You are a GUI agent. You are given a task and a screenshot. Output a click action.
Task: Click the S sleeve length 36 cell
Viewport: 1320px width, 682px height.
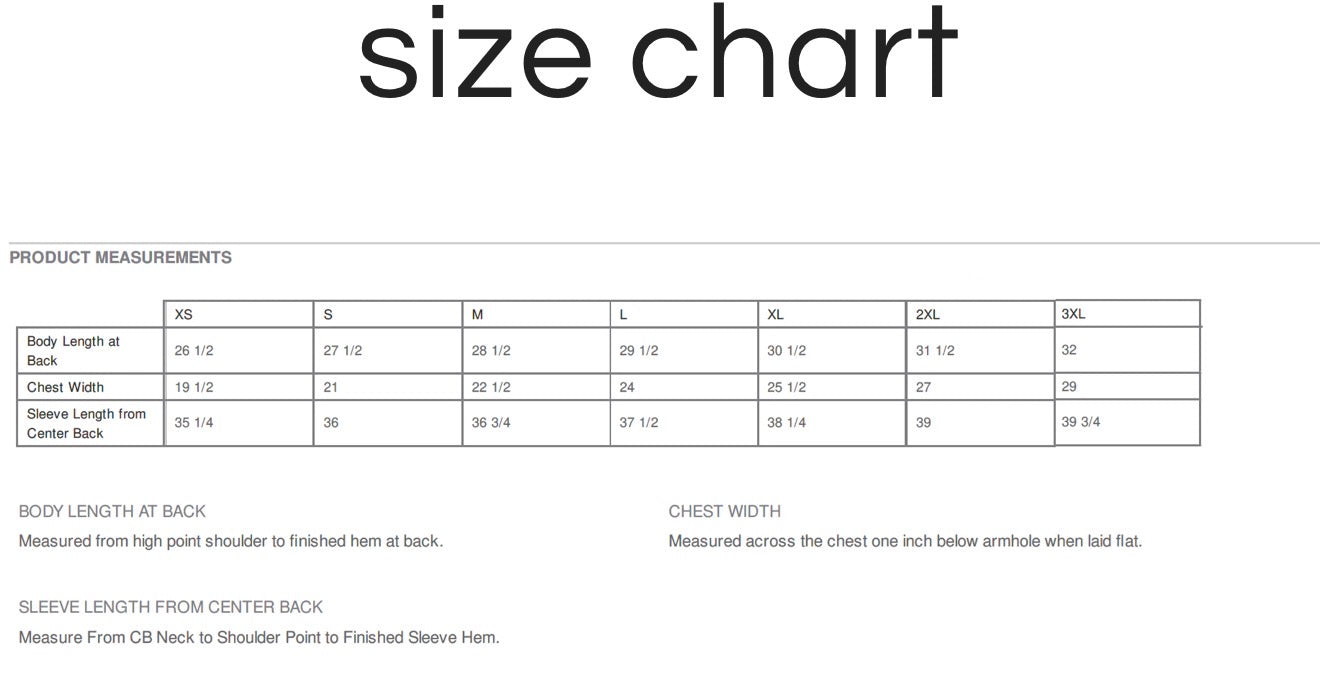(x=388, y=423)
